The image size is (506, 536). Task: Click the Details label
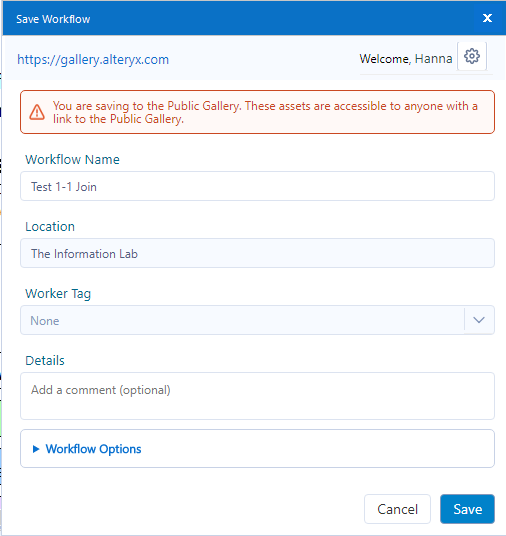tap(45, 361)
